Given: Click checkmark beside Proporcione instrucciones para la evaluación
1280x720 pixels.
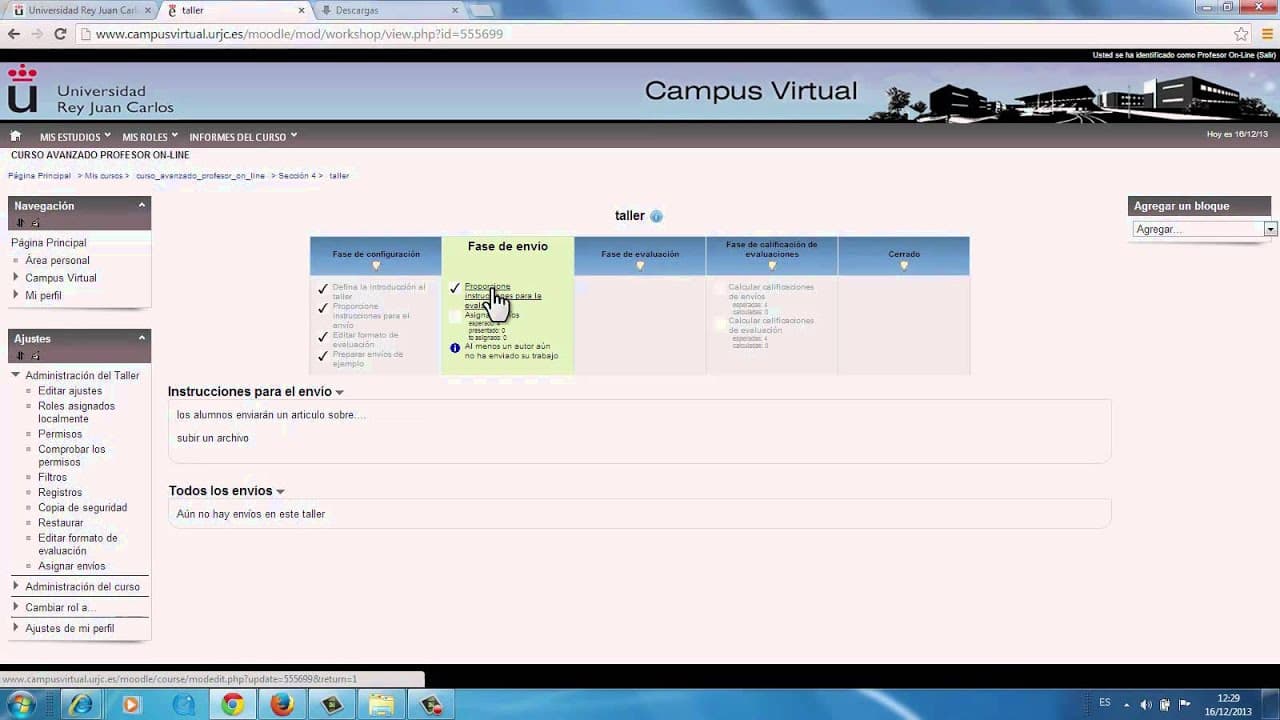Looking at the screenshot, I should tap(455, 288).
